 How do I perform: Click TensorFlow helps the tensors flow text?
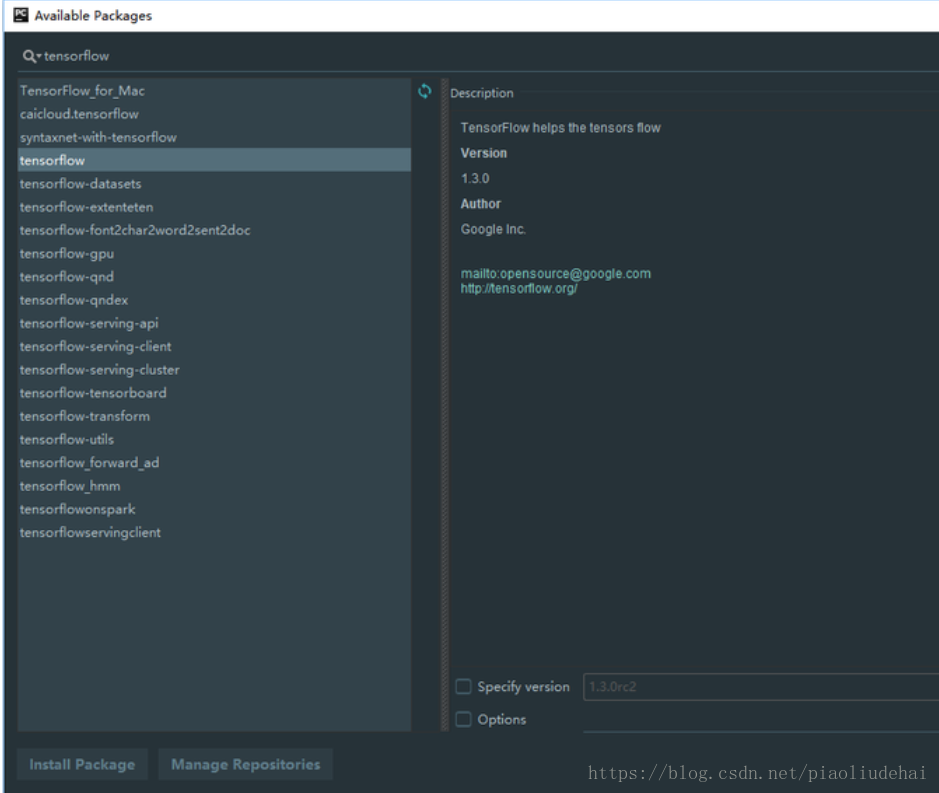(x=561, y=128)
